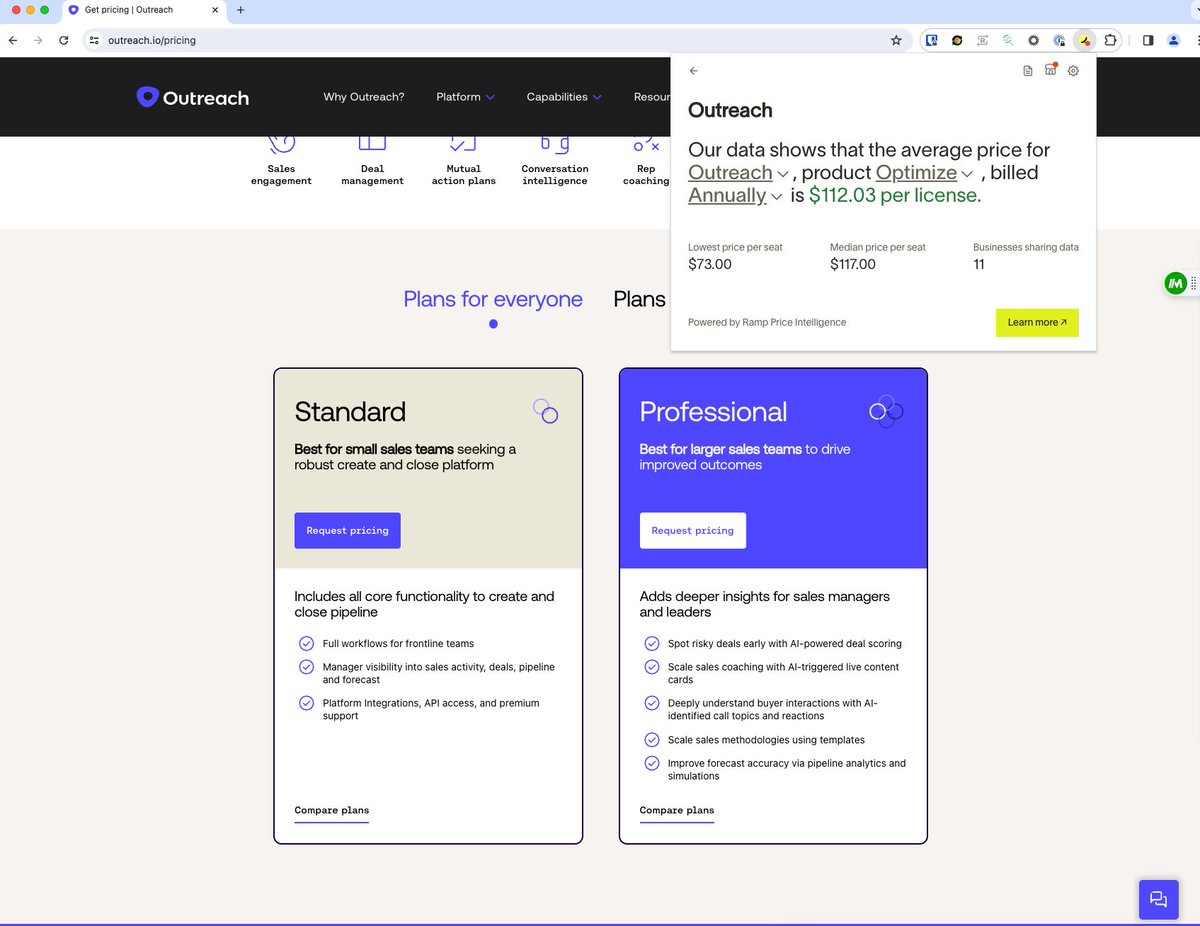Expand the Capabilities navigation menu

point(564,97)
